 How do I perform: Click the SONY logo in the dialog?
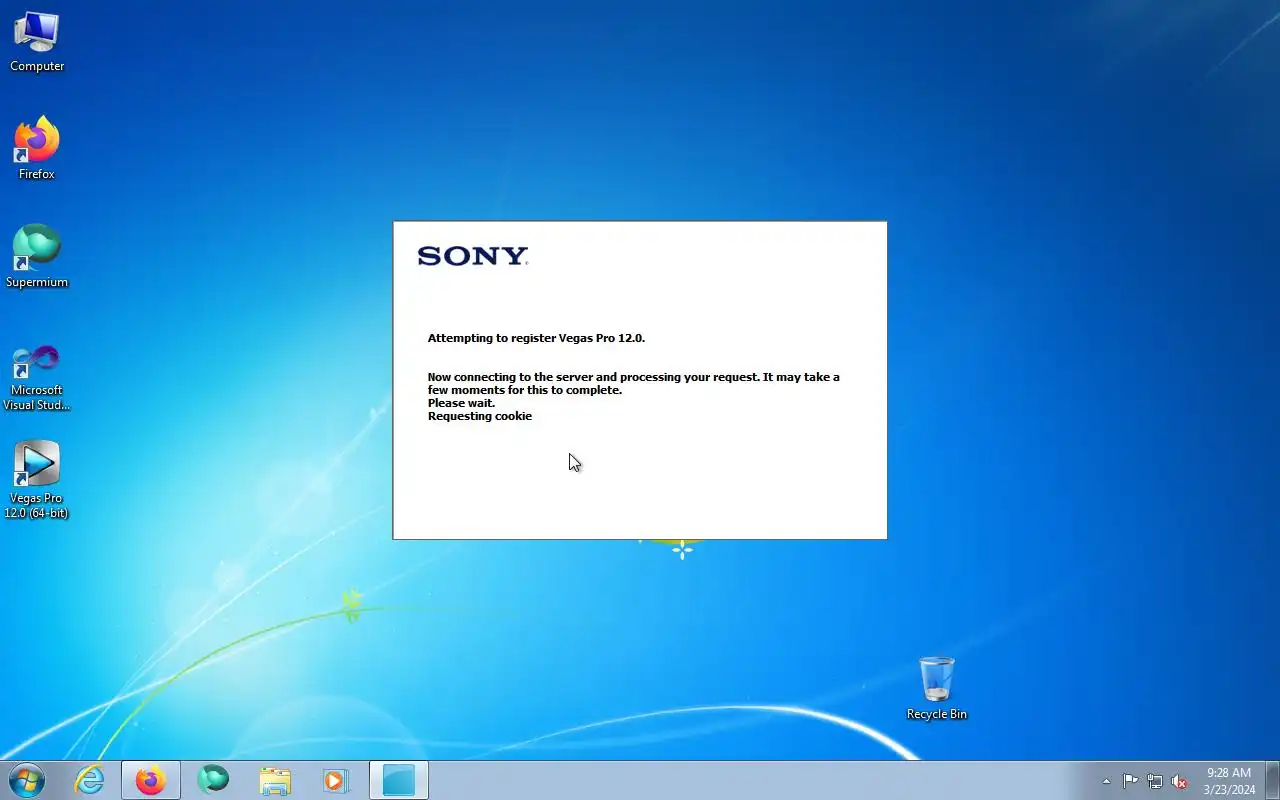point(473,256)
